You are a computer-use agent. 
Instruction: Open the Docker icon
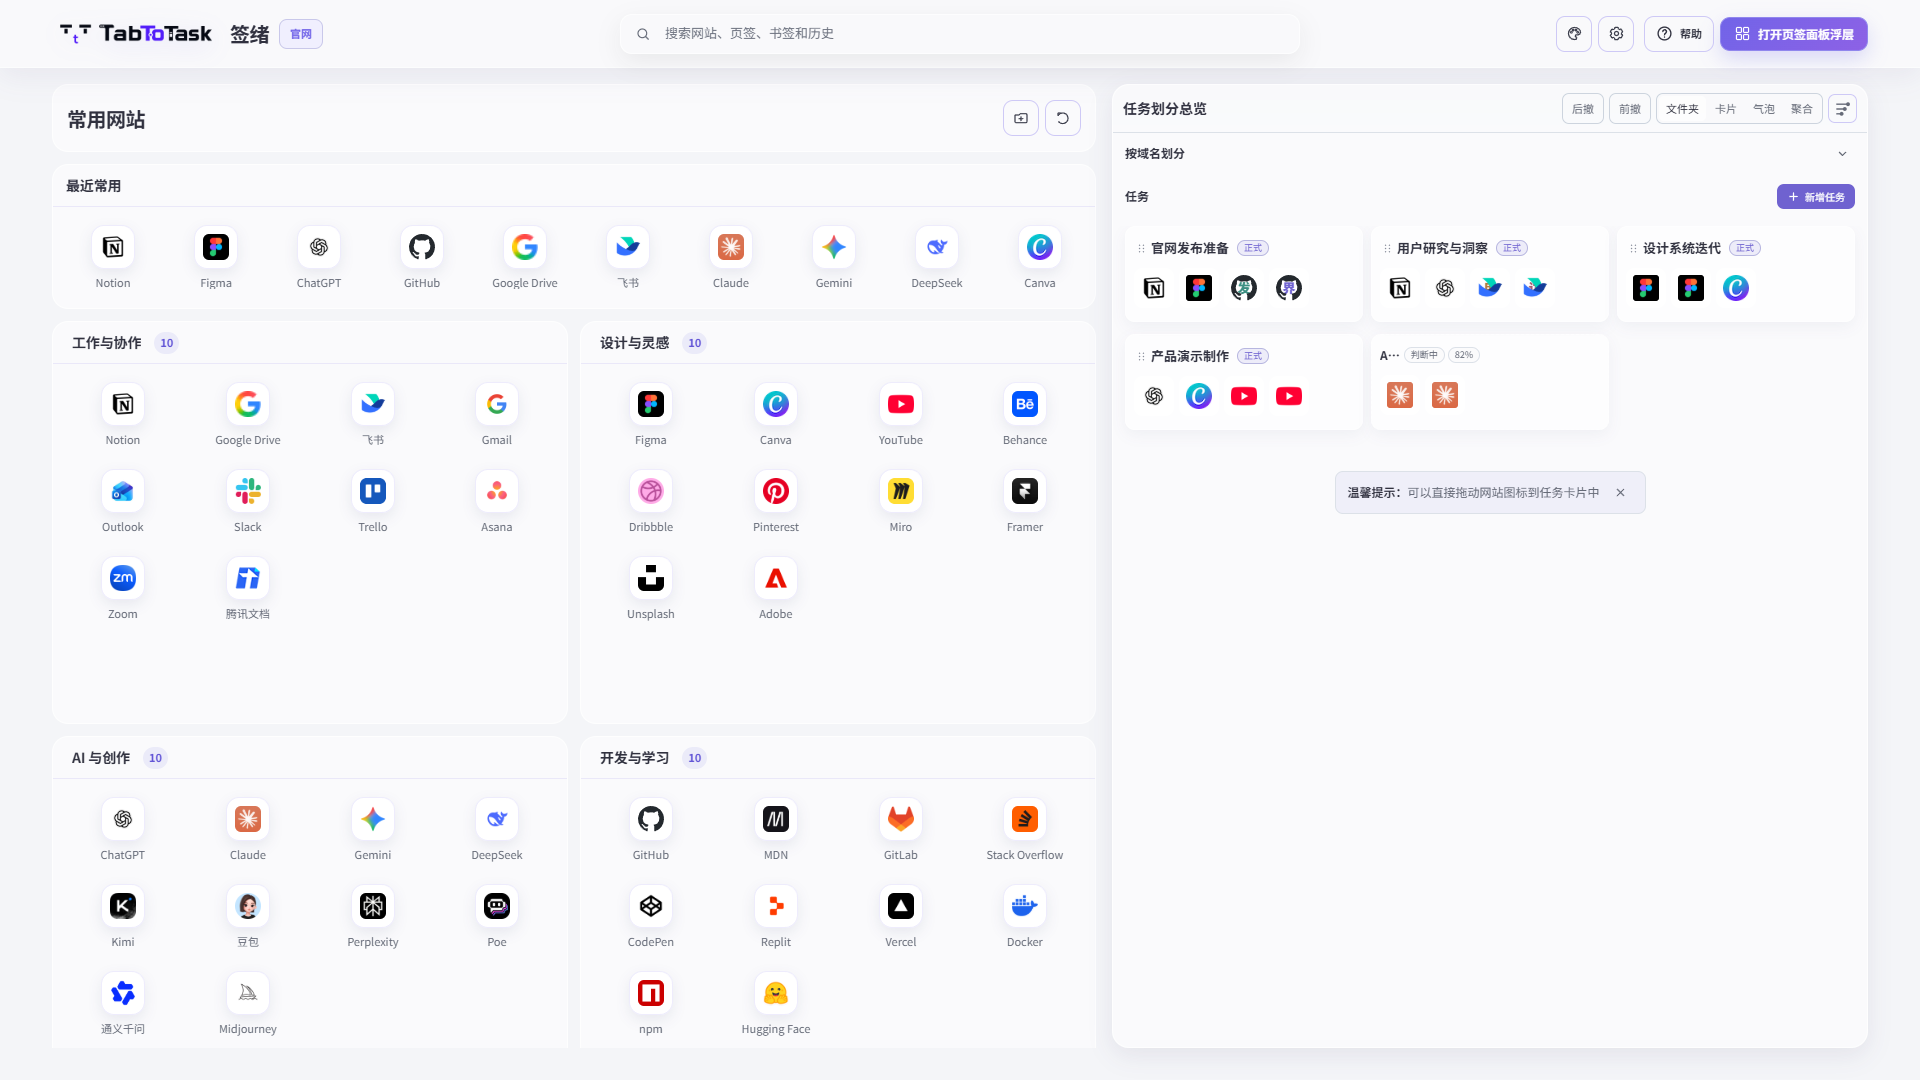tap(1025, 906)
